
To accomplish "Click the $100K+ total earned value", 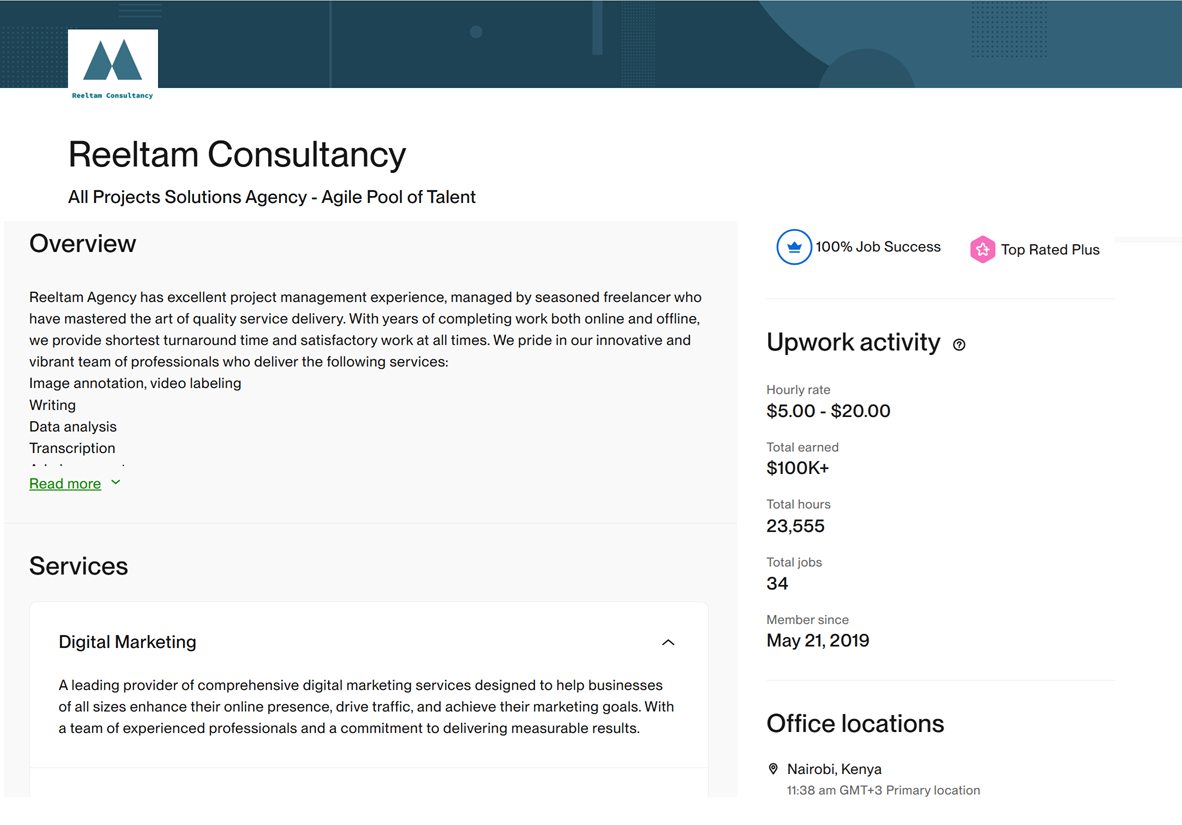I will [x=797, y=468].
